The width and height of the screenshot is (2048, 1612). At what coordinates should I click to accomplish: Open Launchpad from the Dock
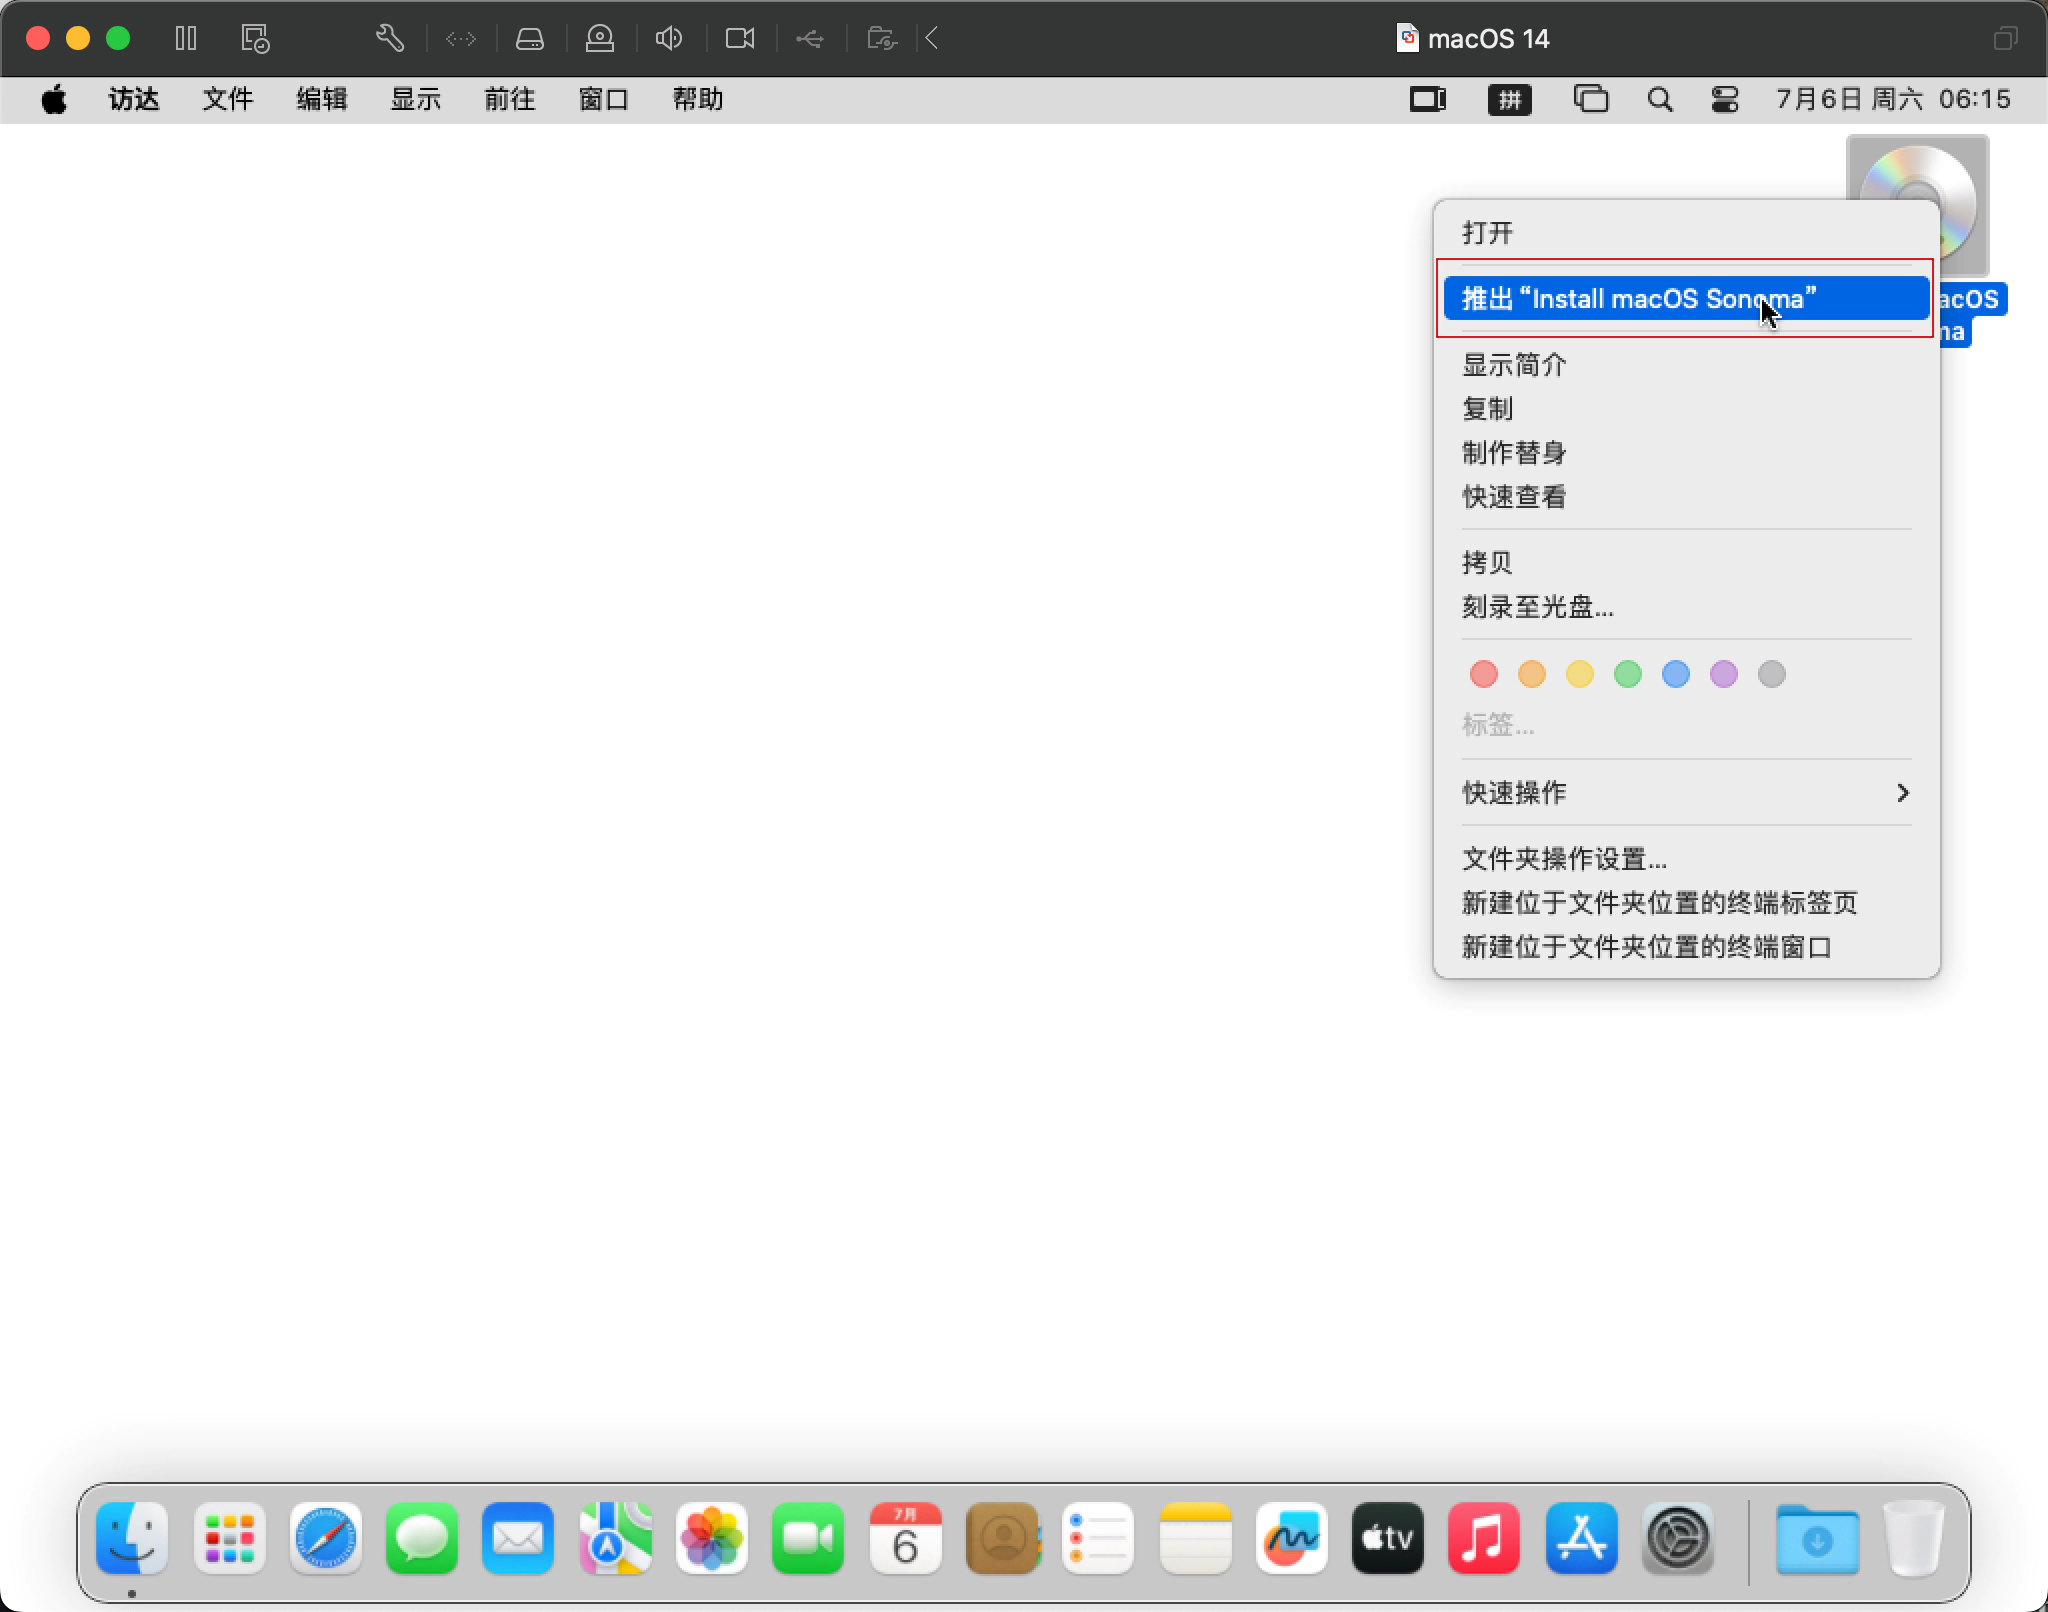coord(229,1538)
